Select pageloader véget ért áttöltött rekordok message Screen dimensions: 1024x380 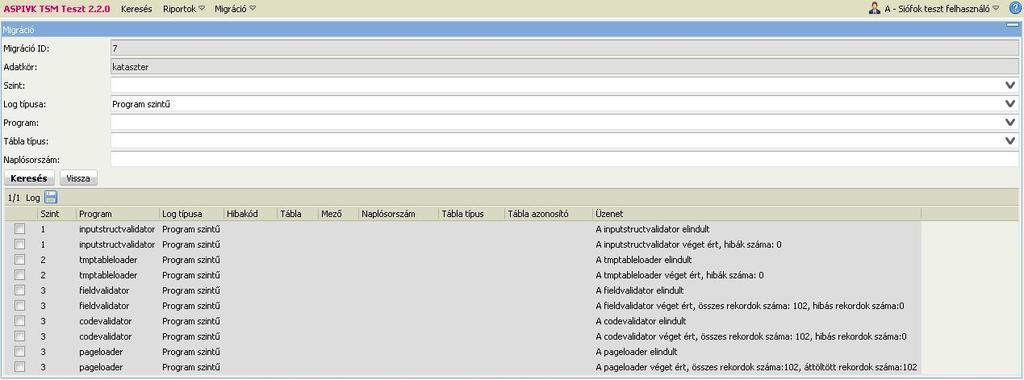pos(756,367)
